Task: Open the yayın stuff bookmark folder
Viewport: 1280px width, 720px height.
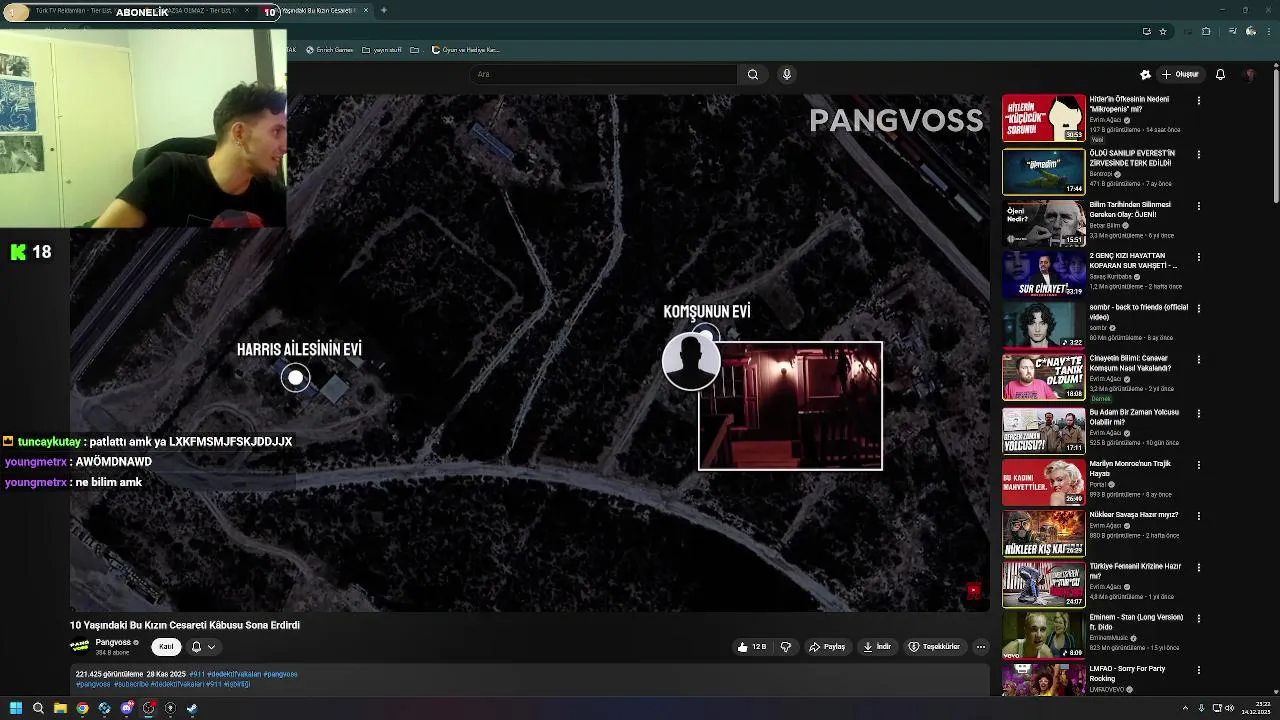Action: [x=382, y=50]
